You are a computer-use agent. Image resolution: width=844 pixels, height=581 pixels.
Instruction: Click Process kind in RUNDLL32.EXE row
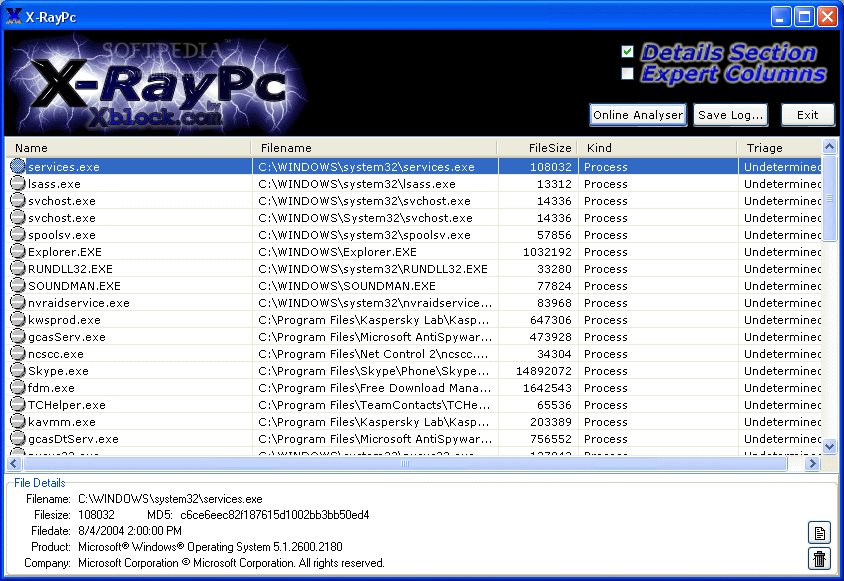coord(606,269)
